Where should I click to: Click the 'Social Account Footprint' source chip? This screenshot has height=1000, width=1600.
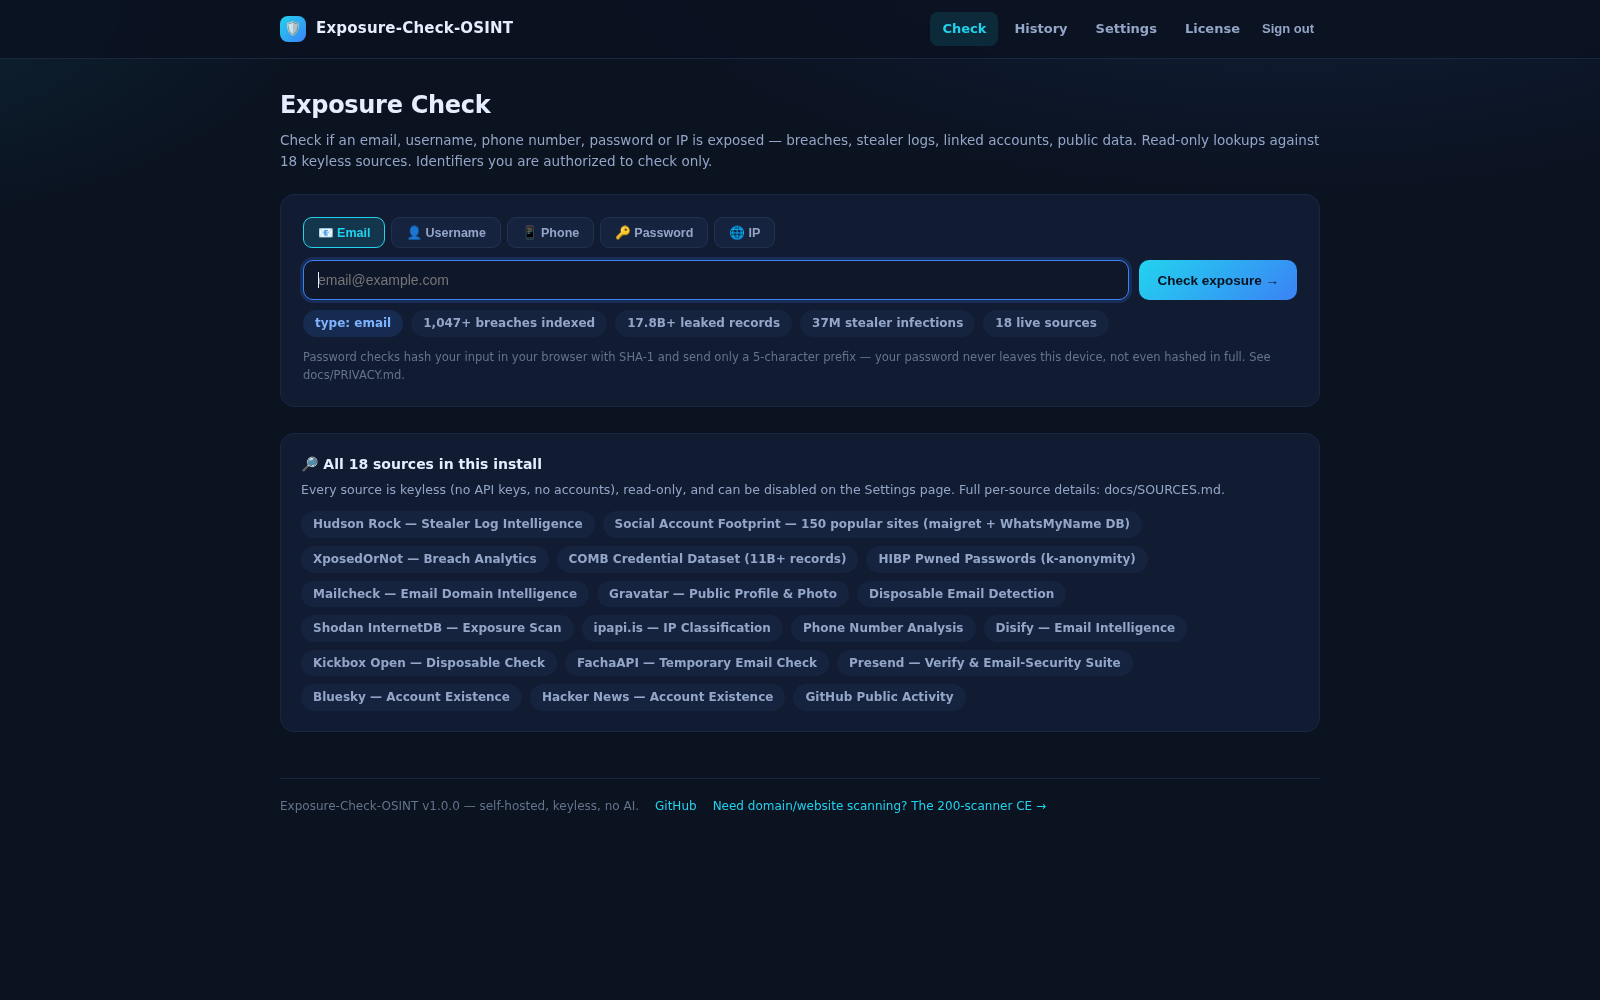pos(872,524)
